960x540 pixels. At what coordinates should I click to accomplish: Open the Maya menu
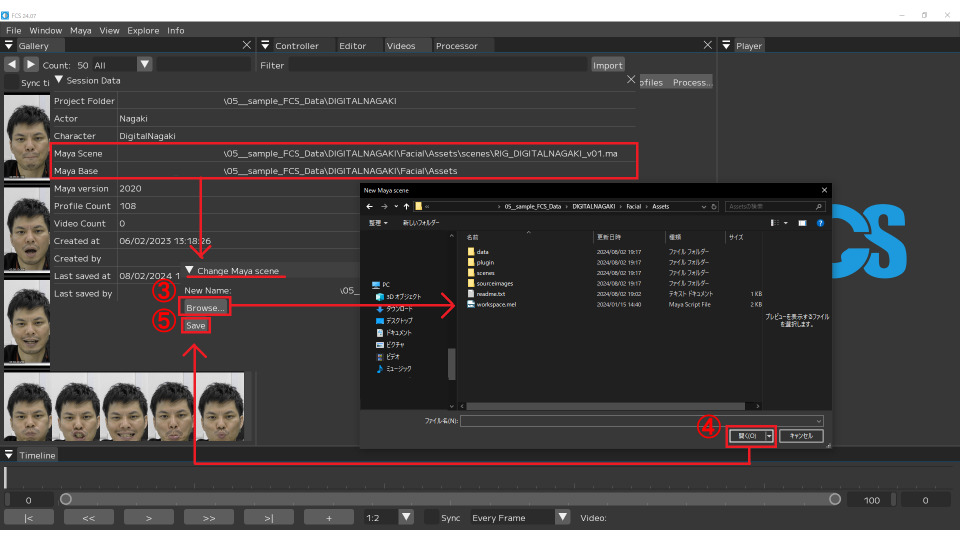(x=82, y=30)
